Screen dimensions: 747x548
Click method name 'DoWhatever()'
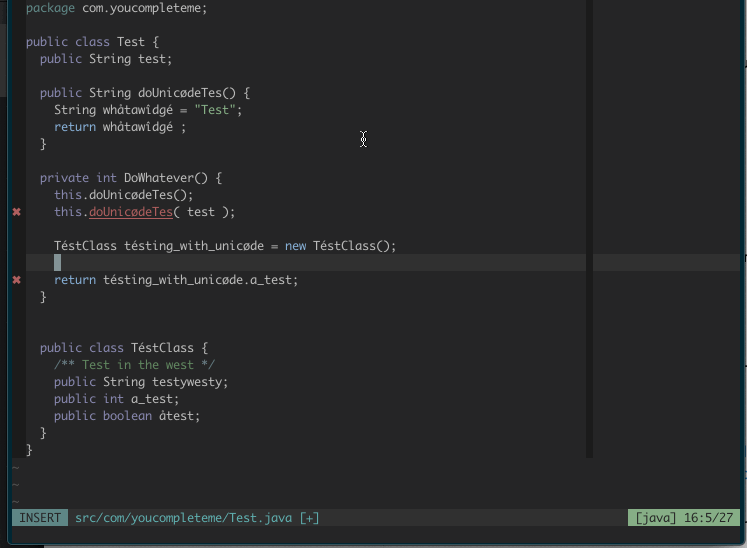pos(166,178)
